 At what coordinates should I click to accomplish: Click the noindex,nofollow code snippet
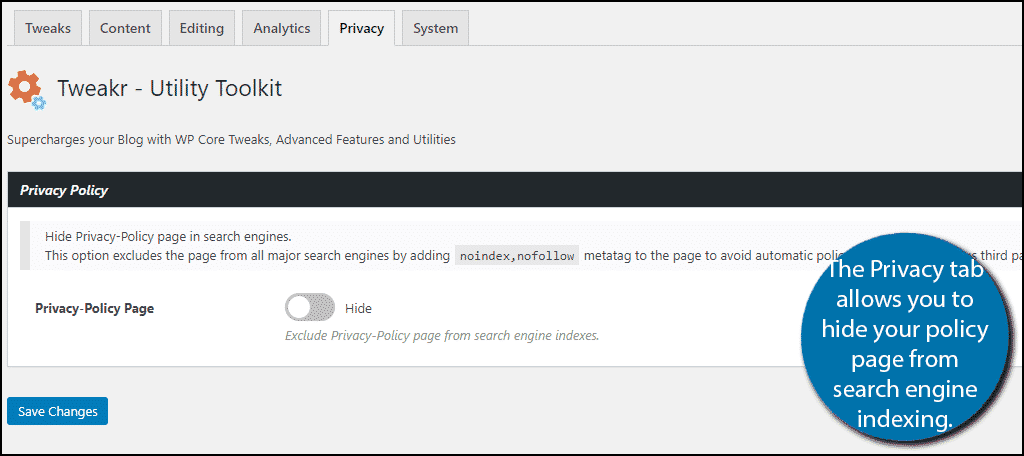pyautogui.click(x=517, y=256)
